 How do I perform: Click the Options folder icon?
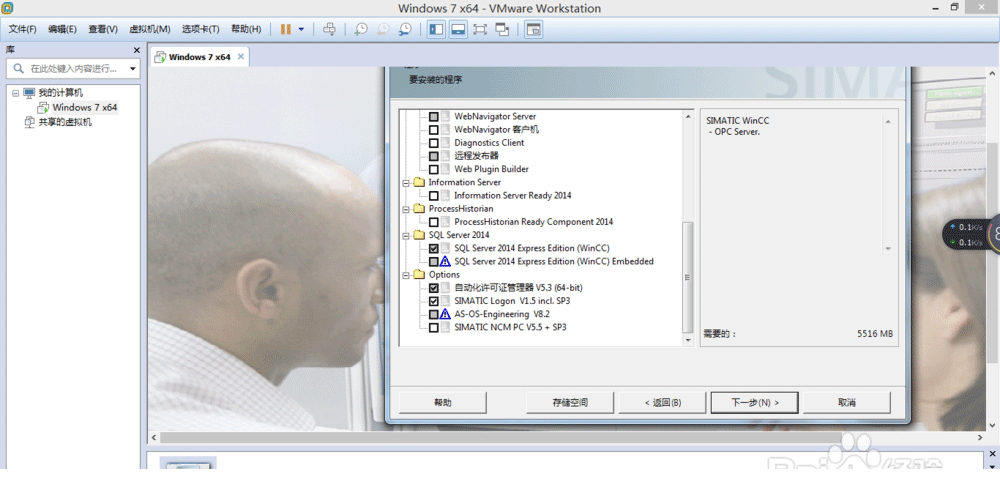pyautogui.click(x=418, y=275)
